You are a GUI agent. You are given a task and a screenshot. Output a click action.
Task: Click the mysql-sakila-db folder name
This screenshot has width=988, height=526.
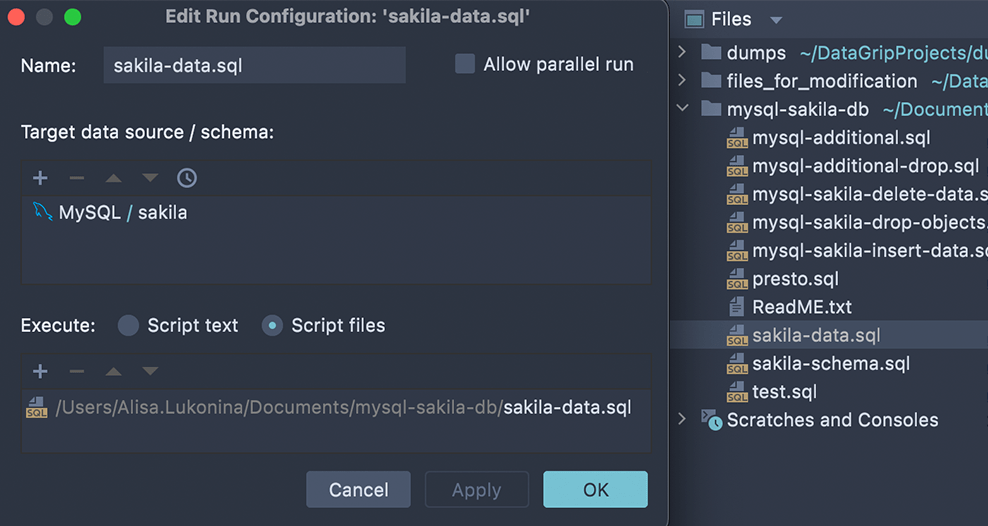tap(798, 109)
